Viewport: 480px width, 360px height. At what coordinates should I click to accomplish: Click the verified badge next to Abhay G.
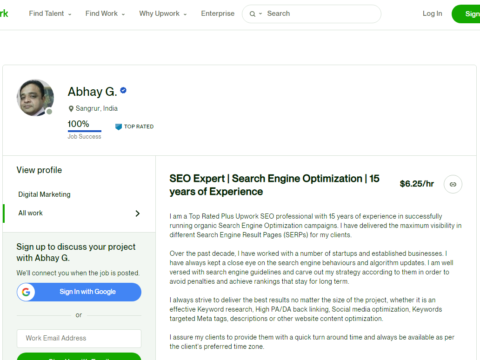point(123,90)
